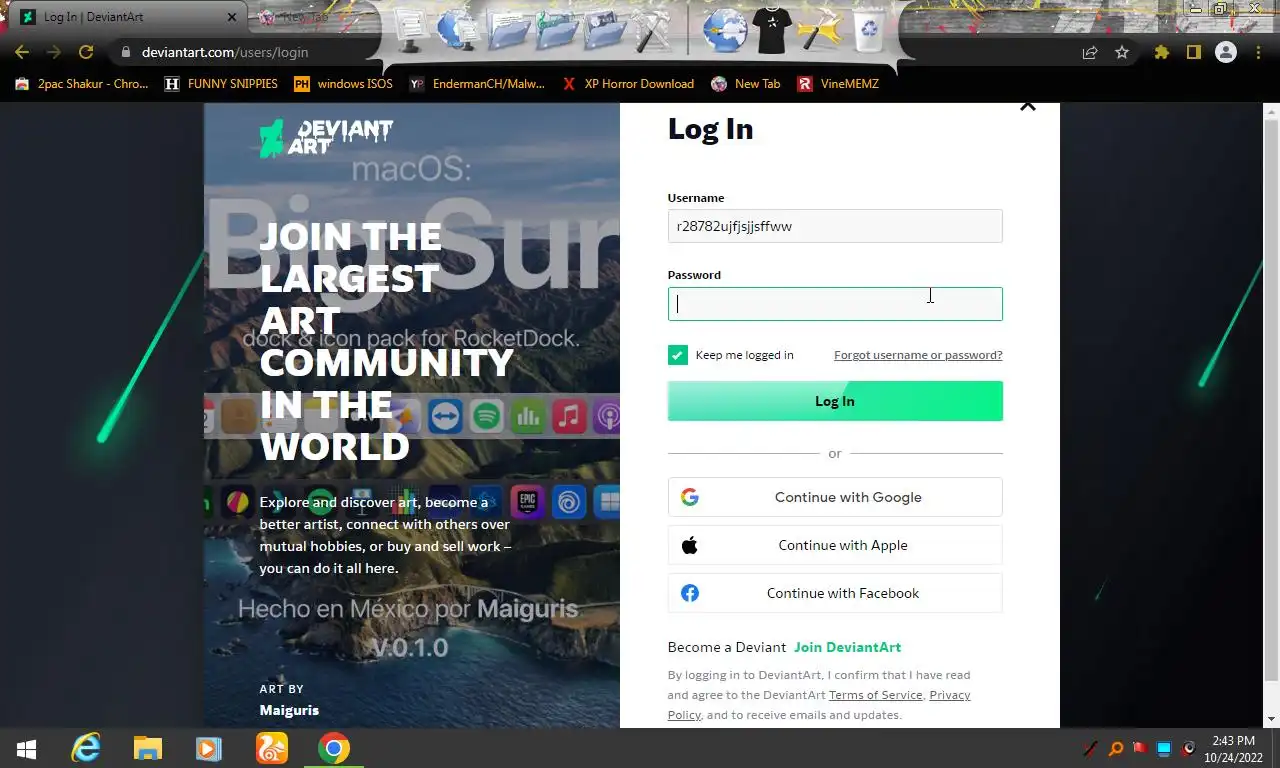Open VineMEMZ bookmark

[x=838, y=84]
